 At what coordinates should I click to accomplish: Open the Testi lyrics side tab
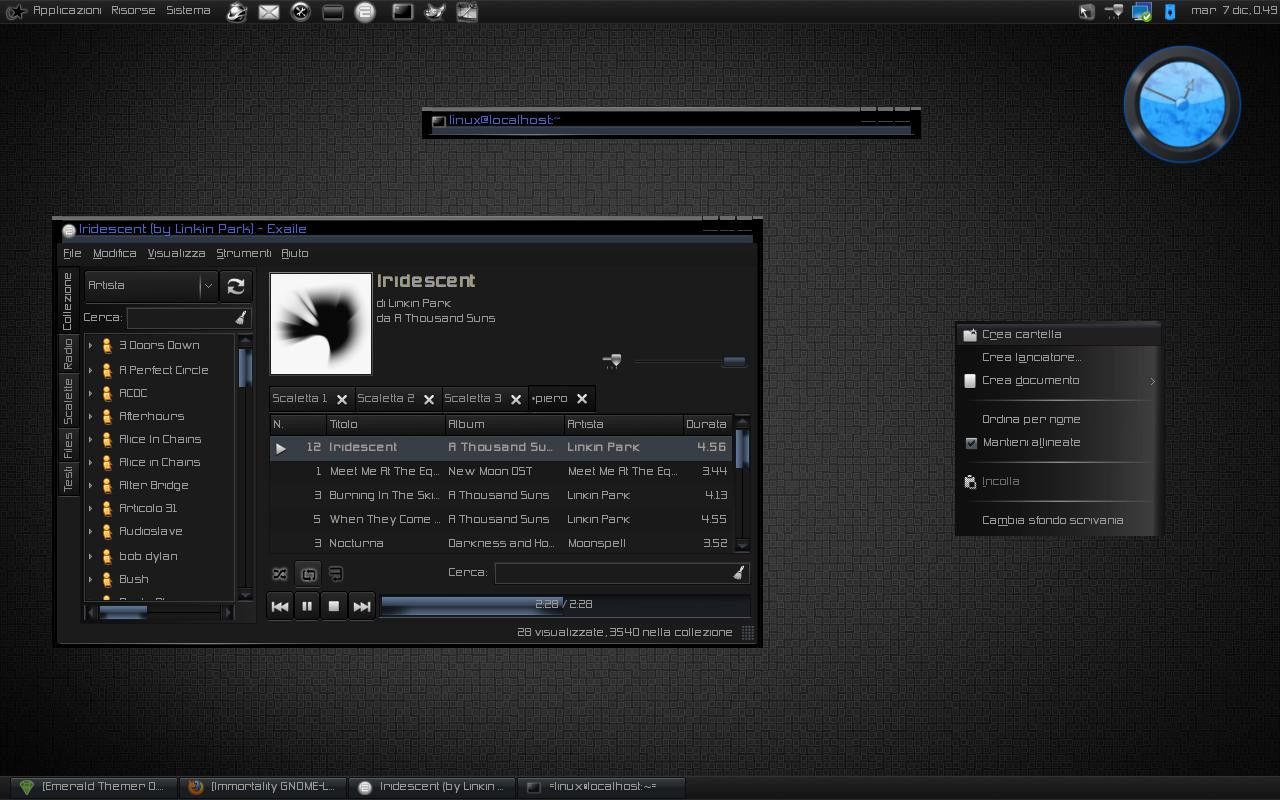coord(68,478)
